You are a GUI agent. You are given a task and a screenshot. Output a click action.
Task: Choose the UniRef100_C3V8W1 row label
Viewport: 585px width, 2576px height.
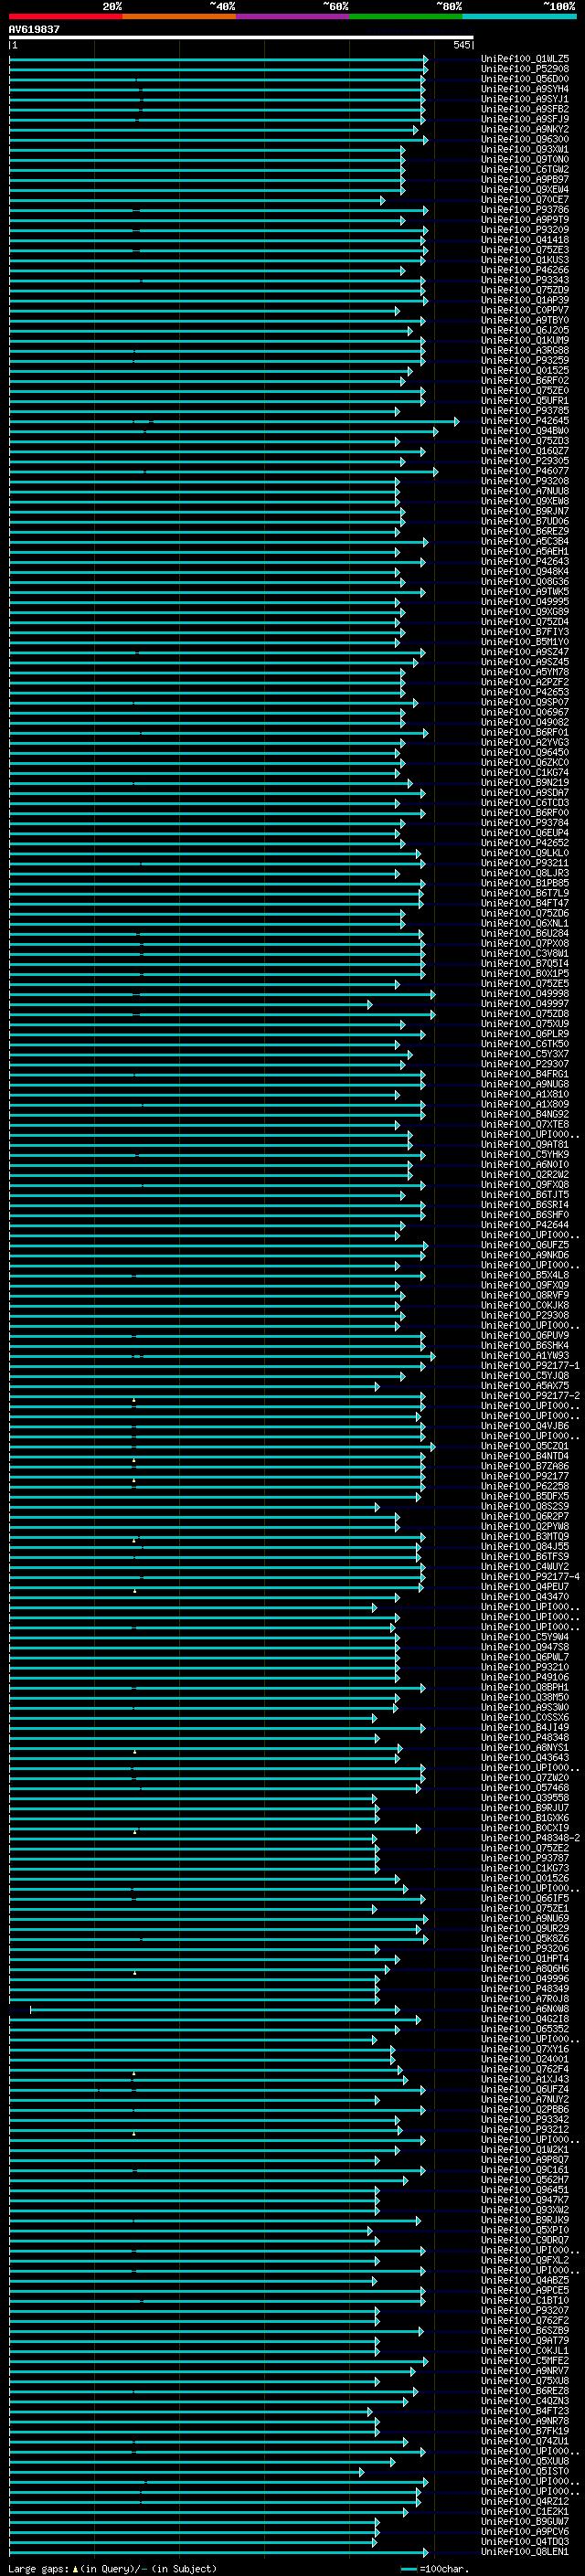pyautogui.click(x=525, y=953)
